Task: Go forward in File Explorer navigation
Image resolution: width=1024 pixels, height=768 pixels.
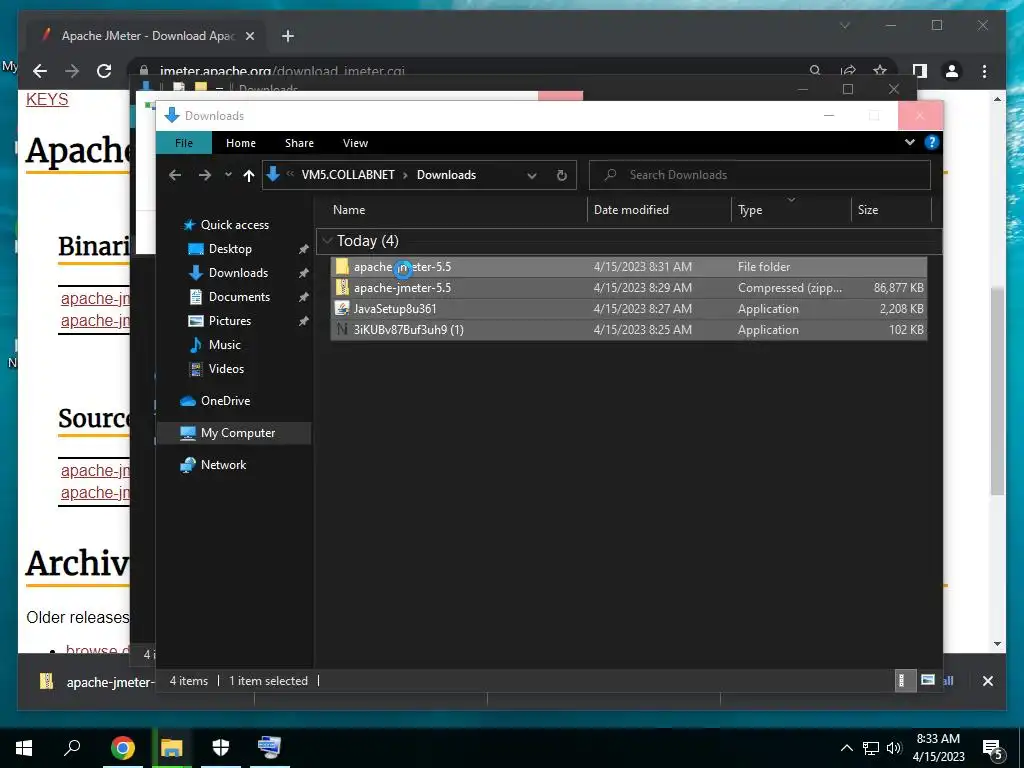Action: coord(205,175)
